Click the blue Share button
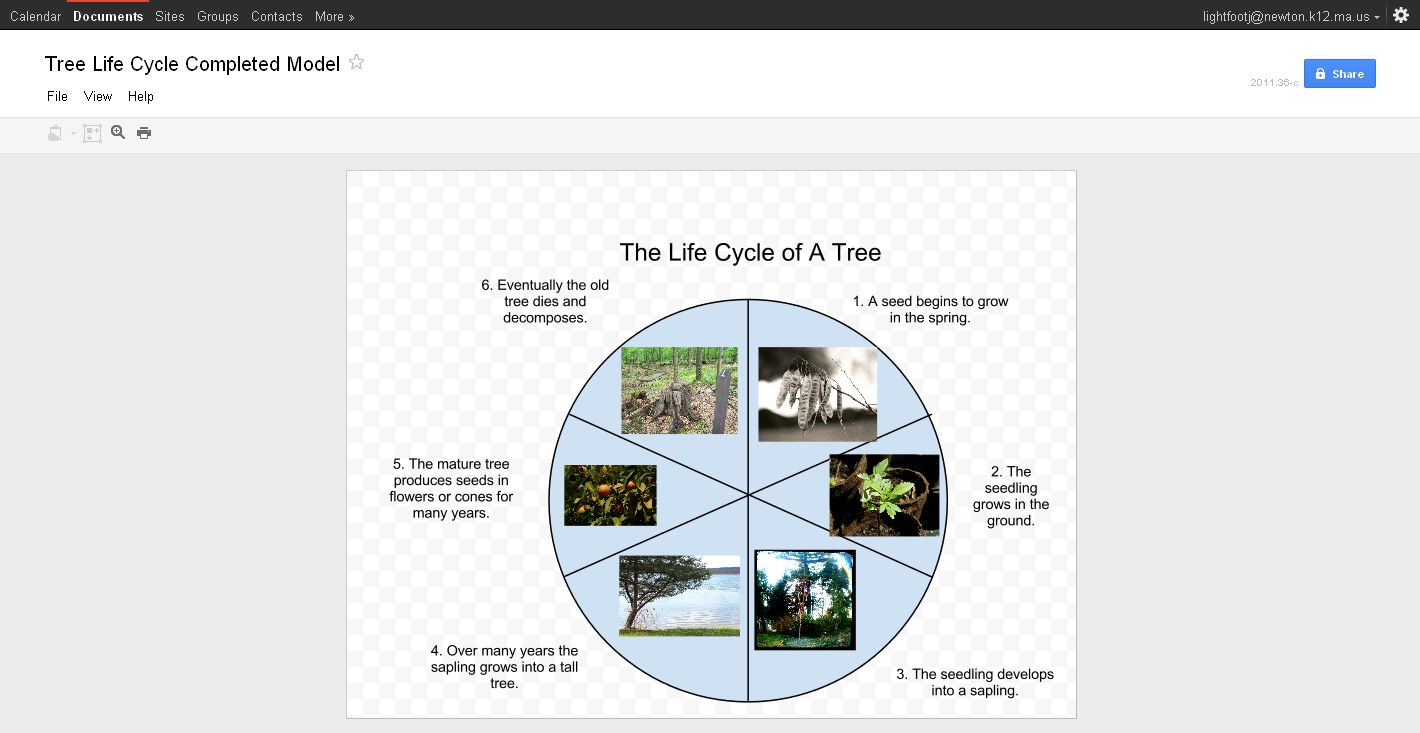The height and width of the screenshot is (733, 1420). click(1339, 73)
